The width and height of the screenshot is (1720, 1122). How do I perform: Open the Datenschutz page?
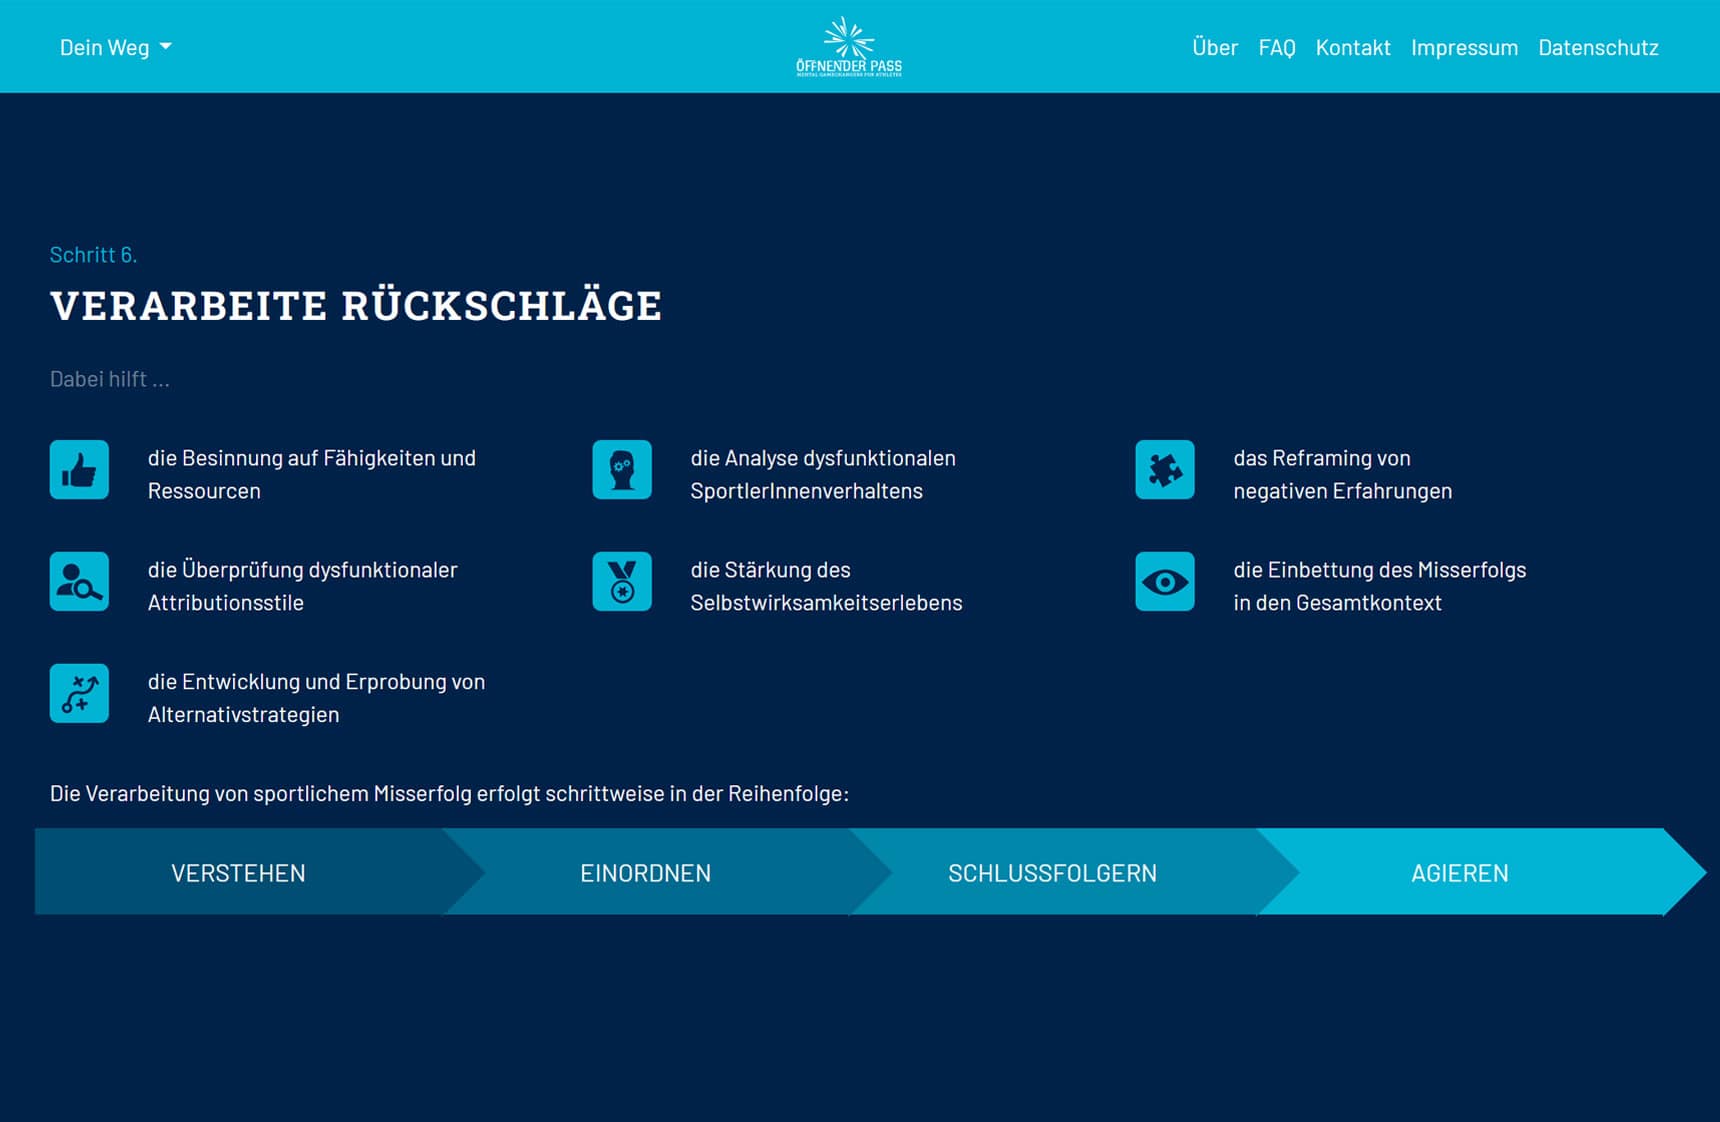(x=1598, y=46)
